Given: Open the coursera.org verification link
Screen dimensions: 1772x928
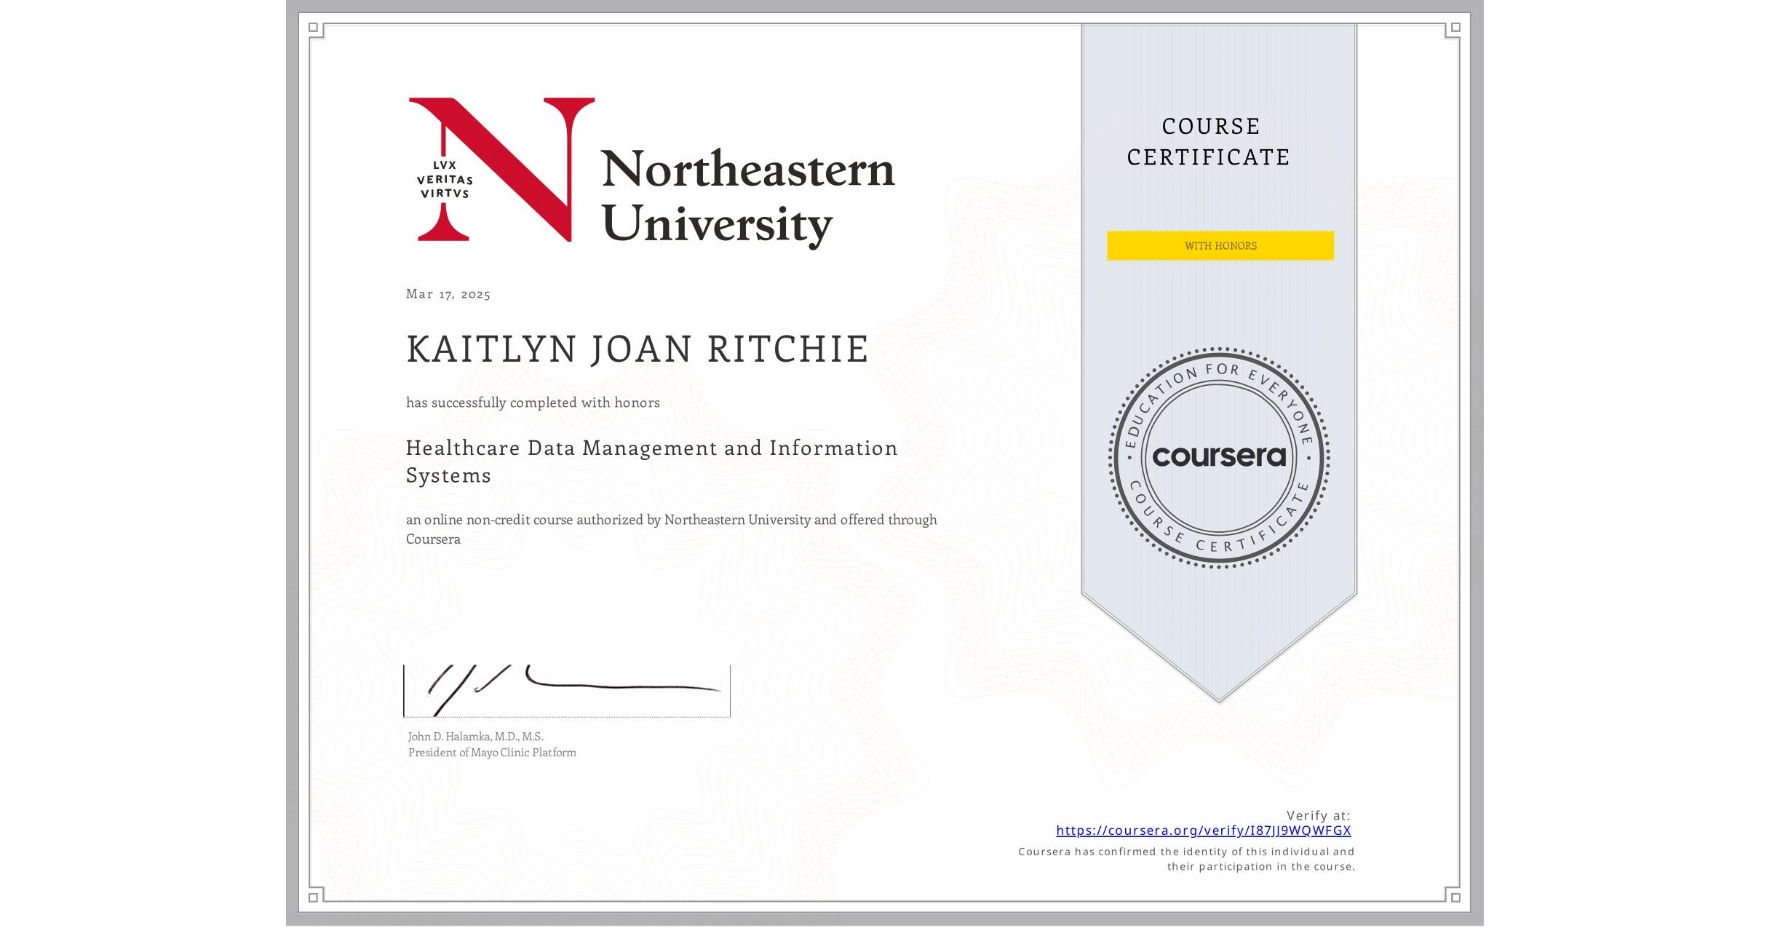Looking at the screenshot, I should click(x=1202, y=830).
